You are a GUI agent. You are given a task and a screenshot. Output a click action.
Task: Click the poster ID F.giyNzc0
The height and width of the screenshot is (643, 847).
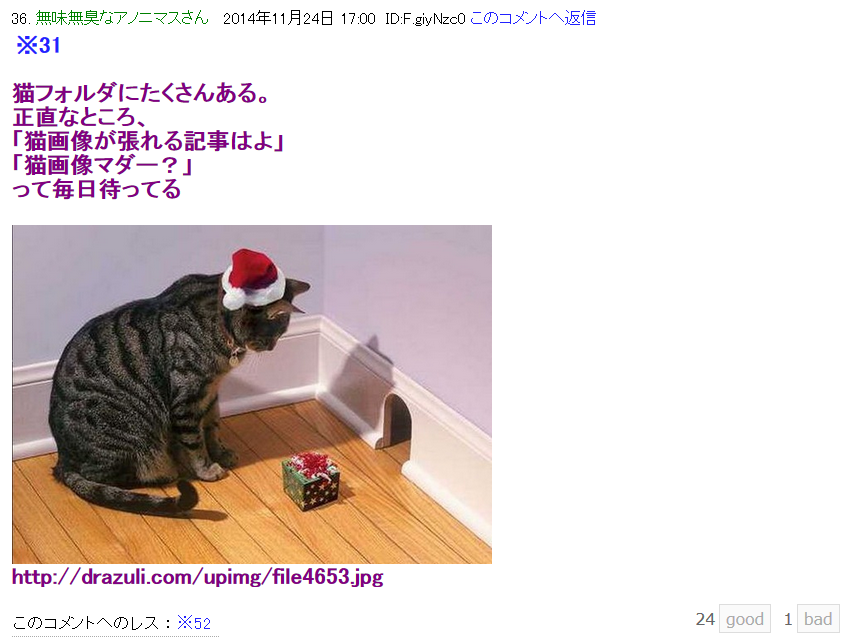pyautogui.click(x=425, y=19)
